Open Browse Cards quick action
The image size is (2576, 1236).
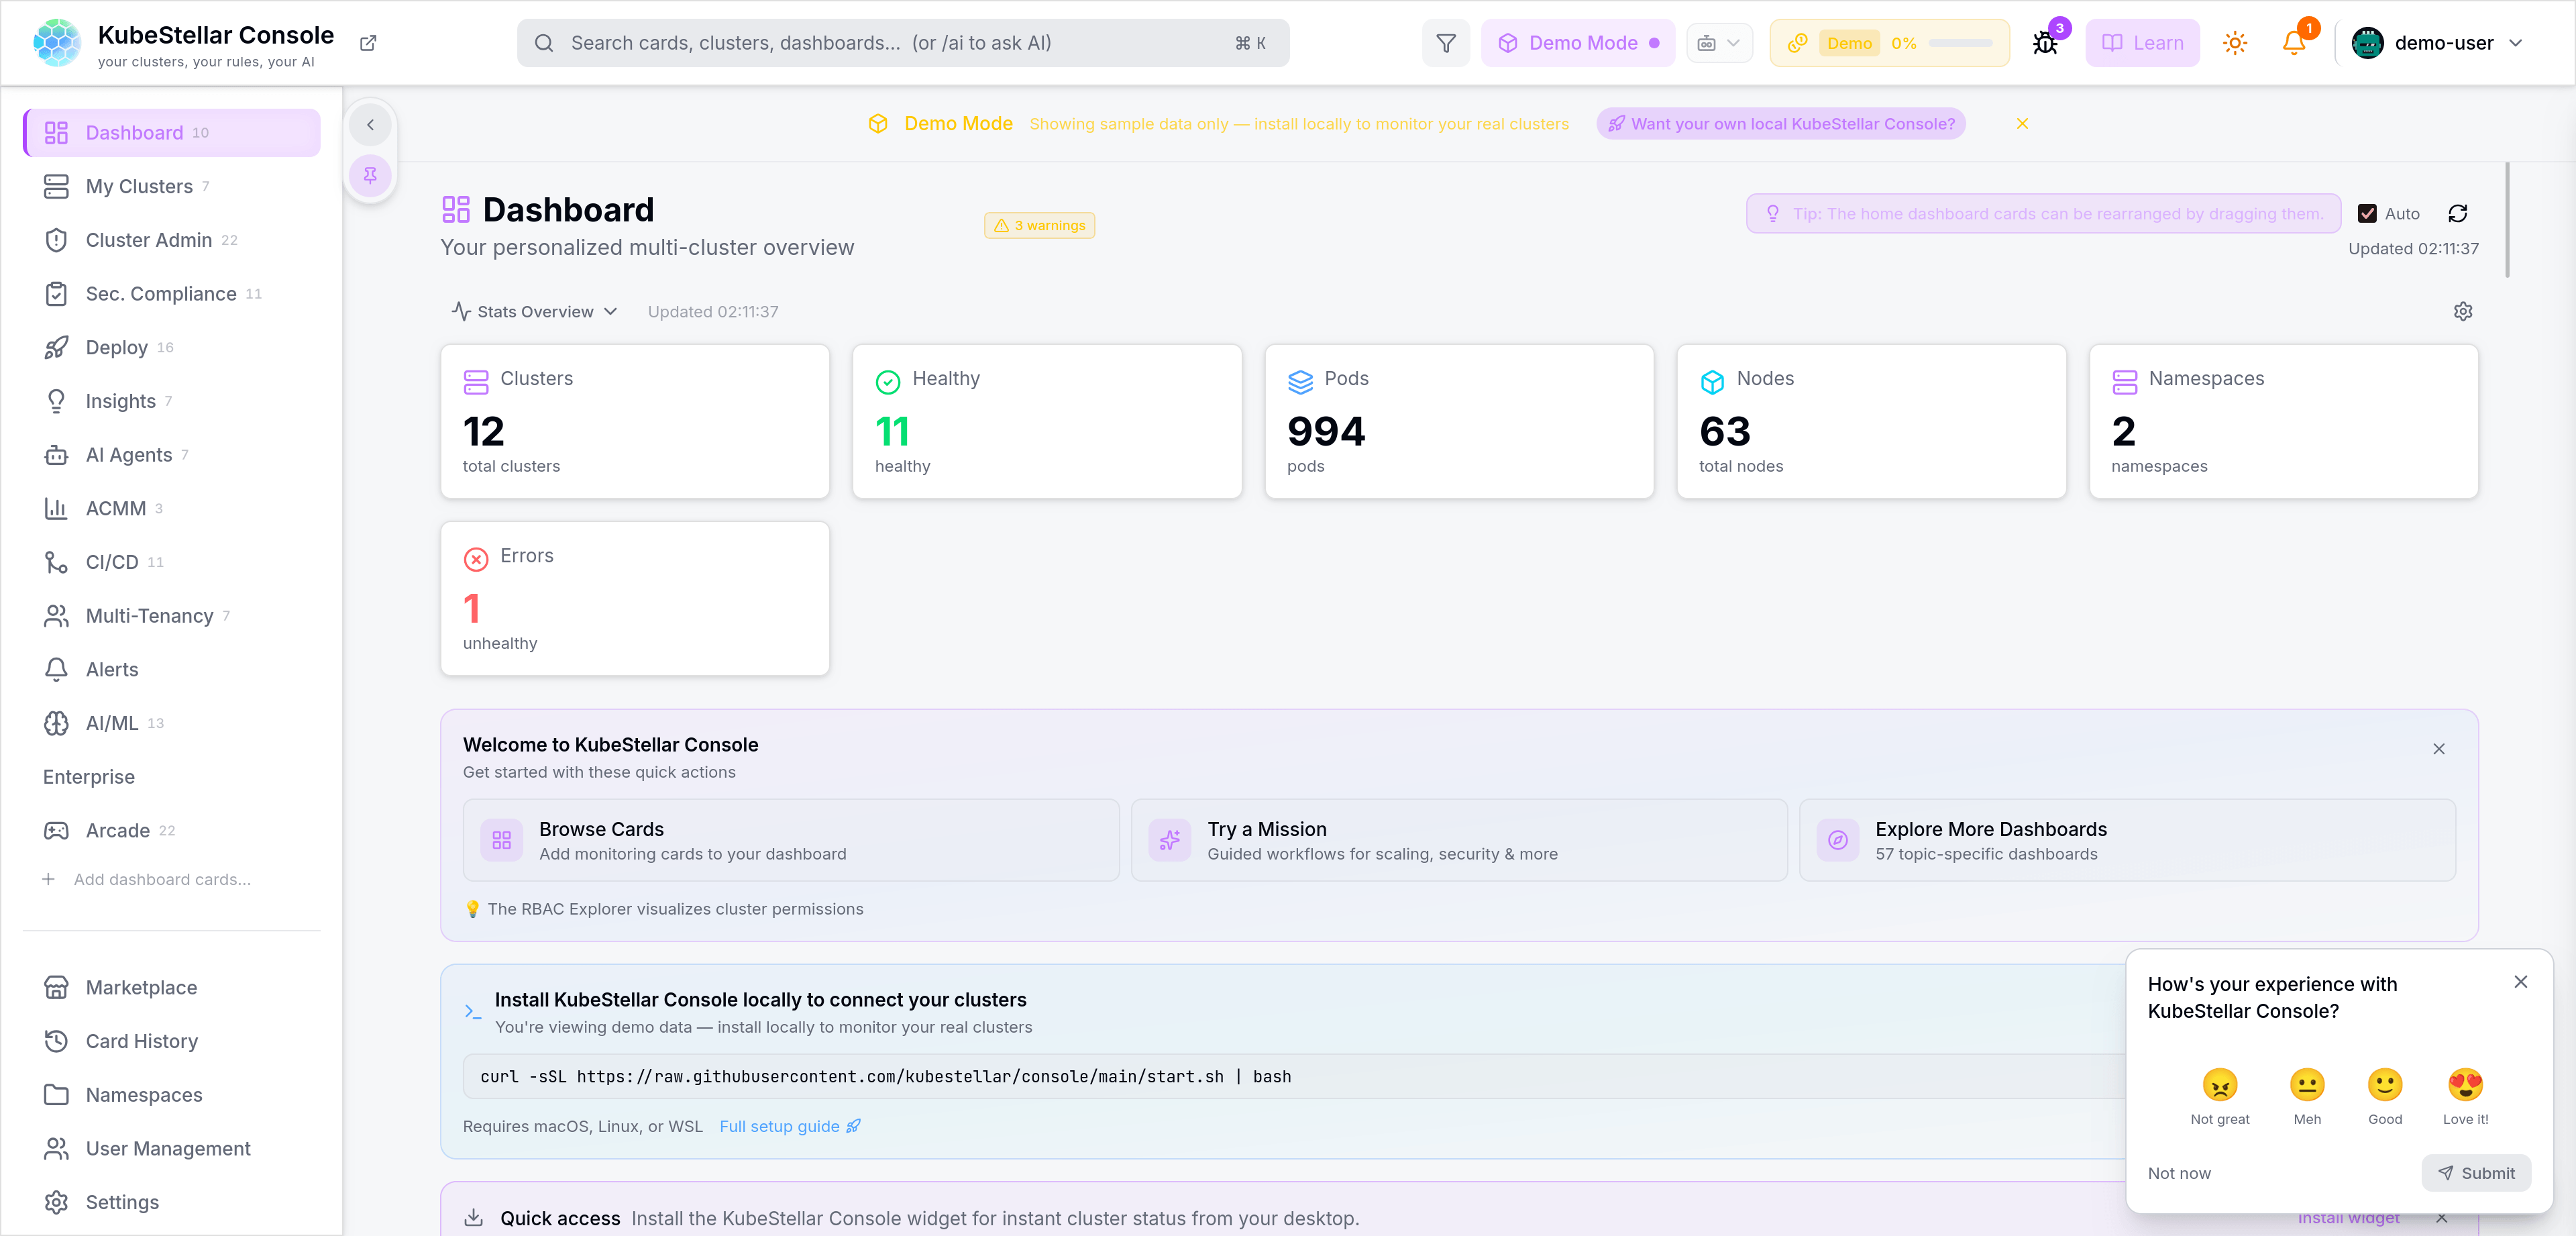click(x=791, y=840)
